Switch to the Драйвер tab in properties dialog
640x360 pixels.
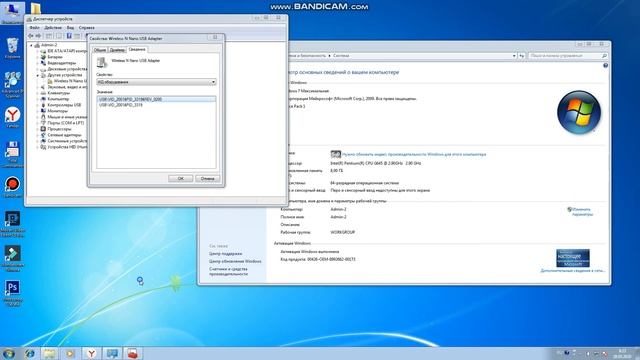[x=117, y=50]
